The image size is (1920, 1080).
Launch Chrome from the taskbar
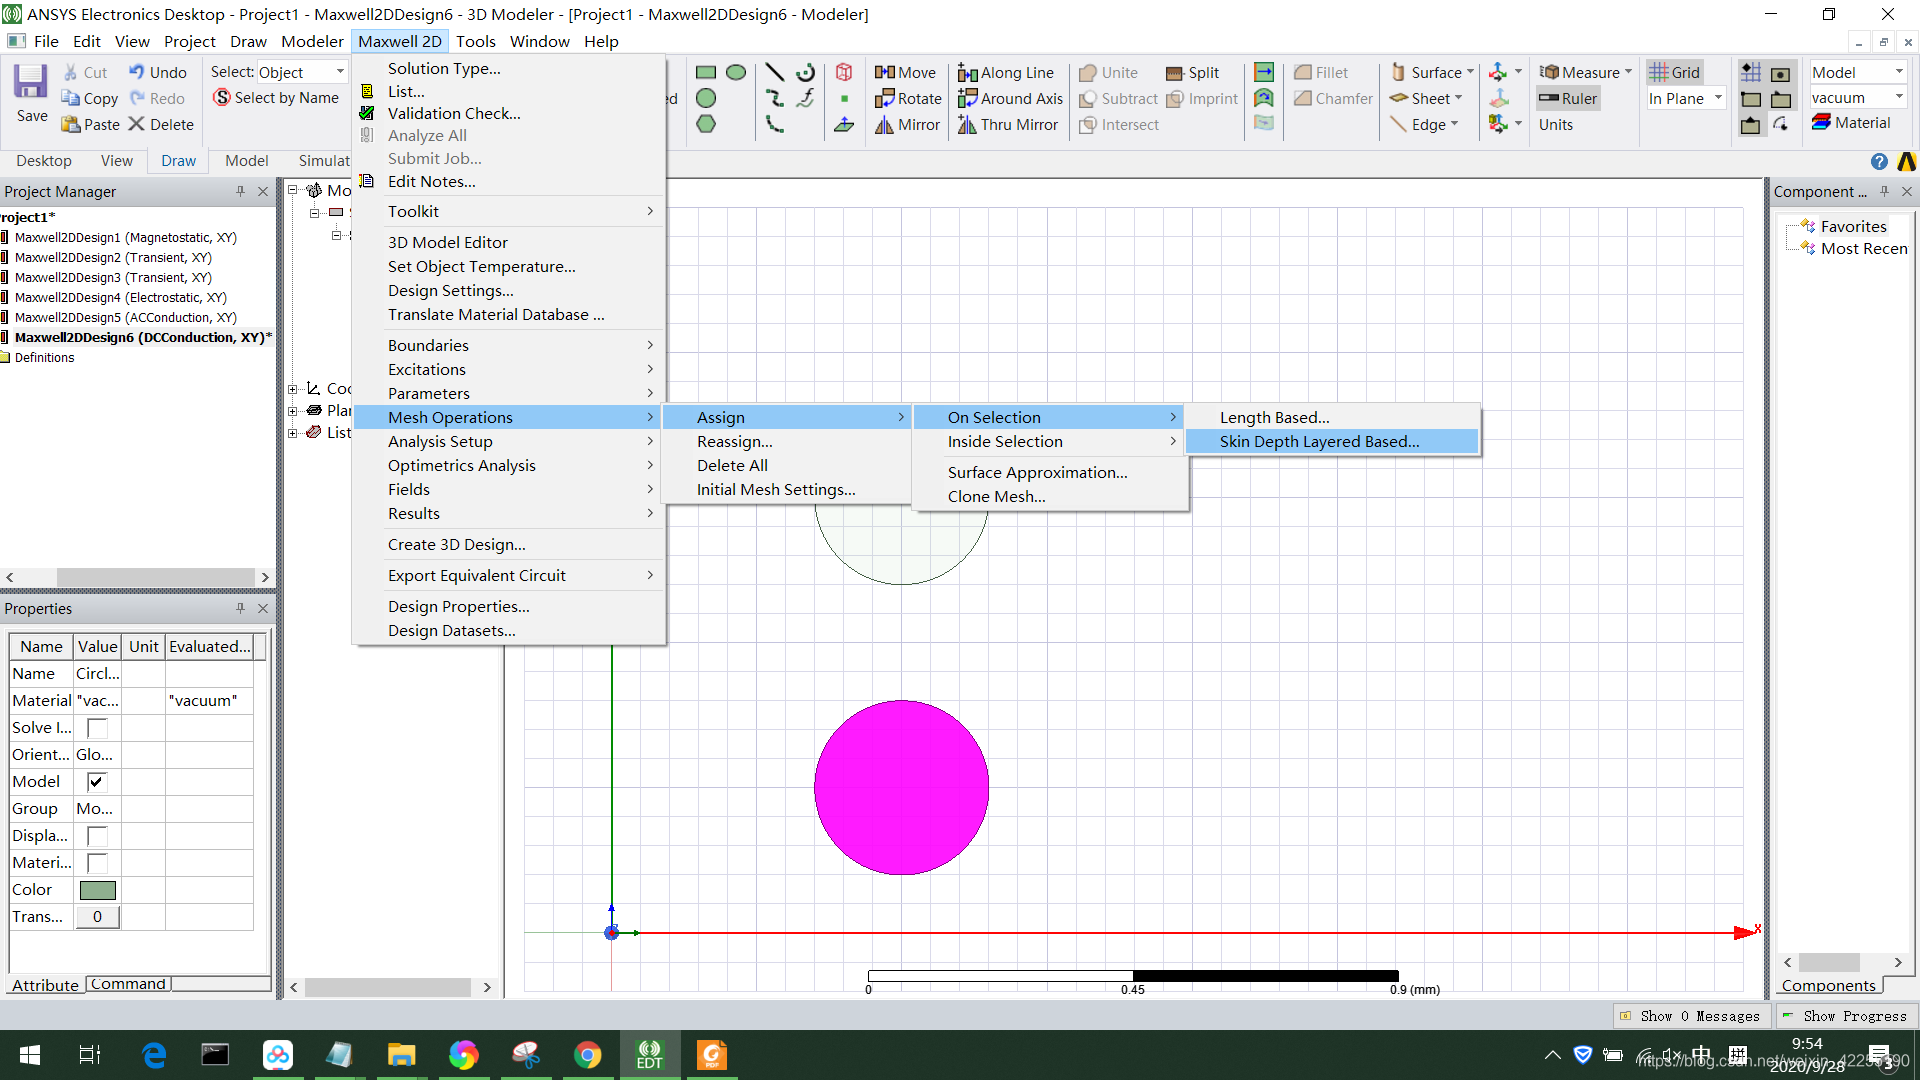coord(587,1054)
